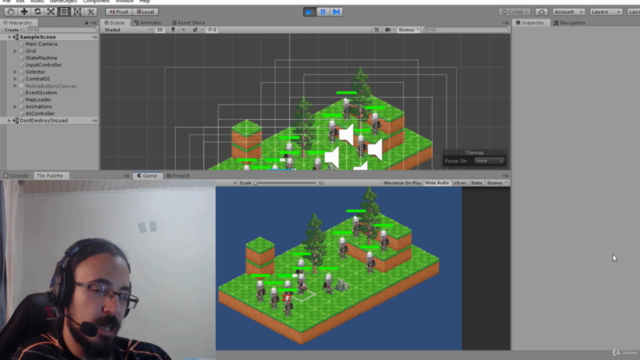Select the Move tool

[x=24, y=12]
